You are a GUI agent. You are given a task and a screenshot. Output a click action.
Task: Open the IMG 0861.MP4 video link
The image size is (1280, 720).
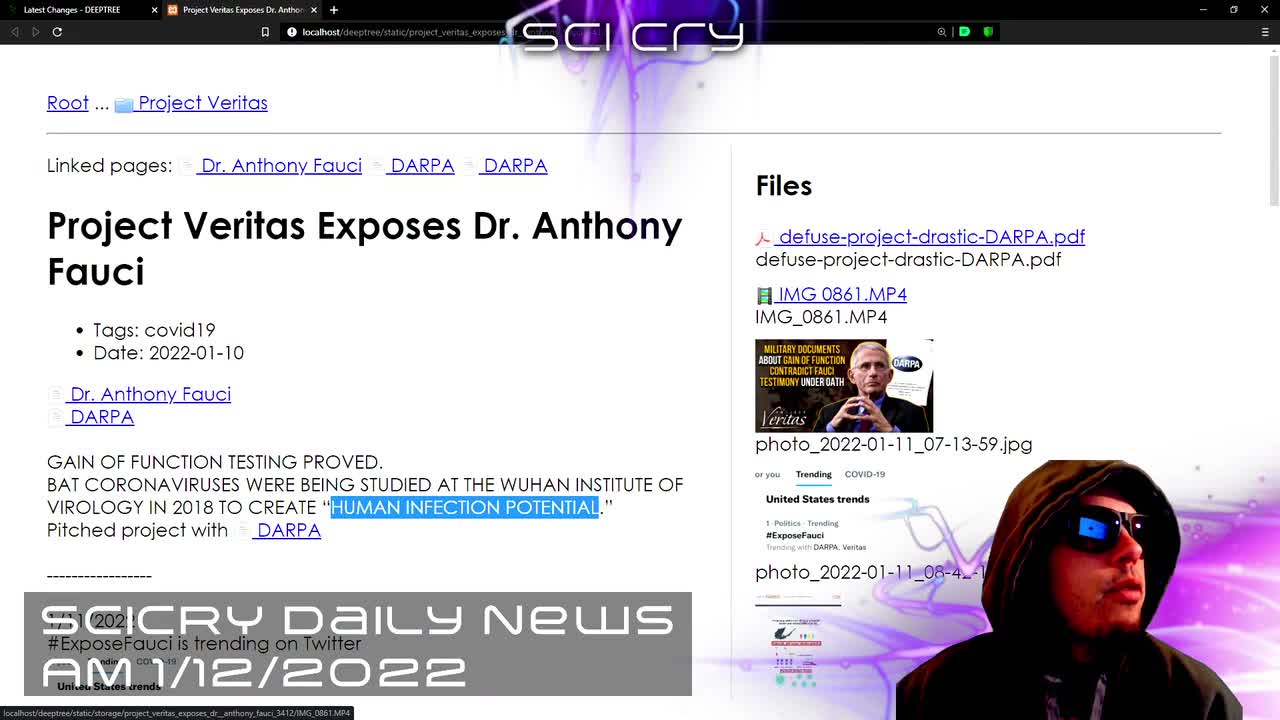tap(842, 294)
